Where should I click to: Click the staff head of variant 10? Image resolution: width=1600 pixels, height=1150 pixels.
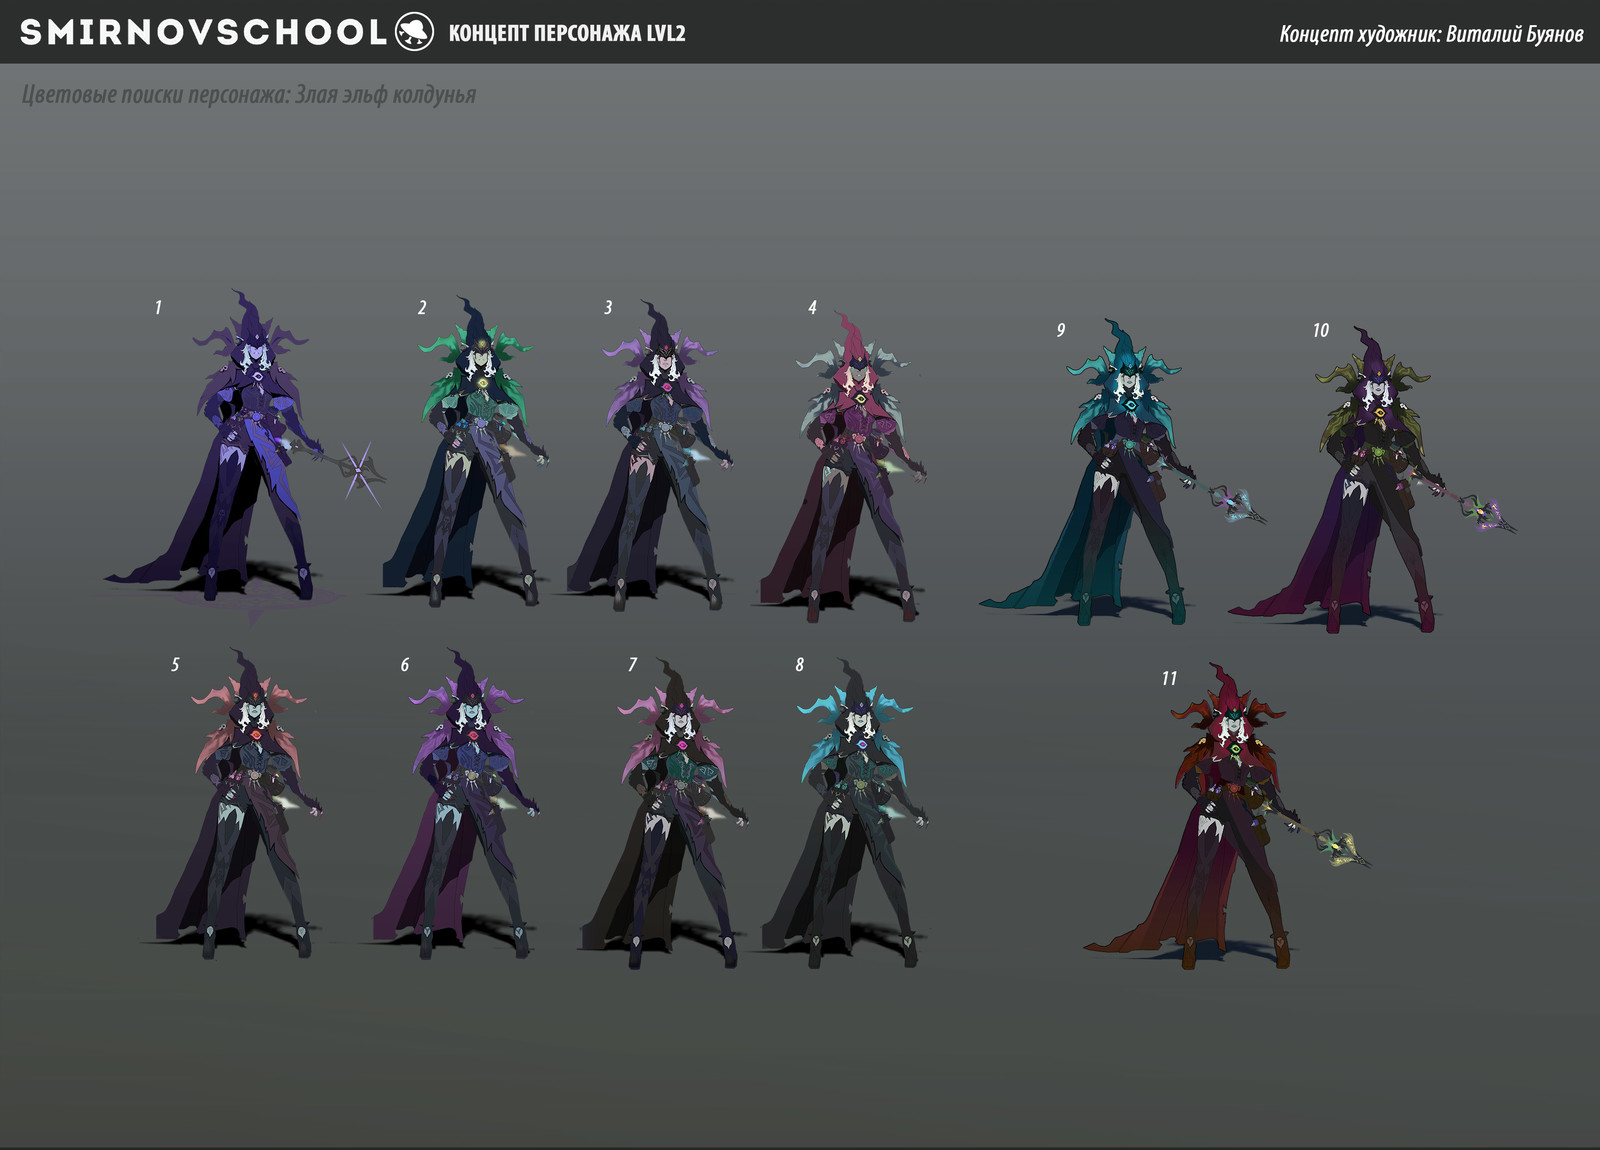(x=1488, y=514)
